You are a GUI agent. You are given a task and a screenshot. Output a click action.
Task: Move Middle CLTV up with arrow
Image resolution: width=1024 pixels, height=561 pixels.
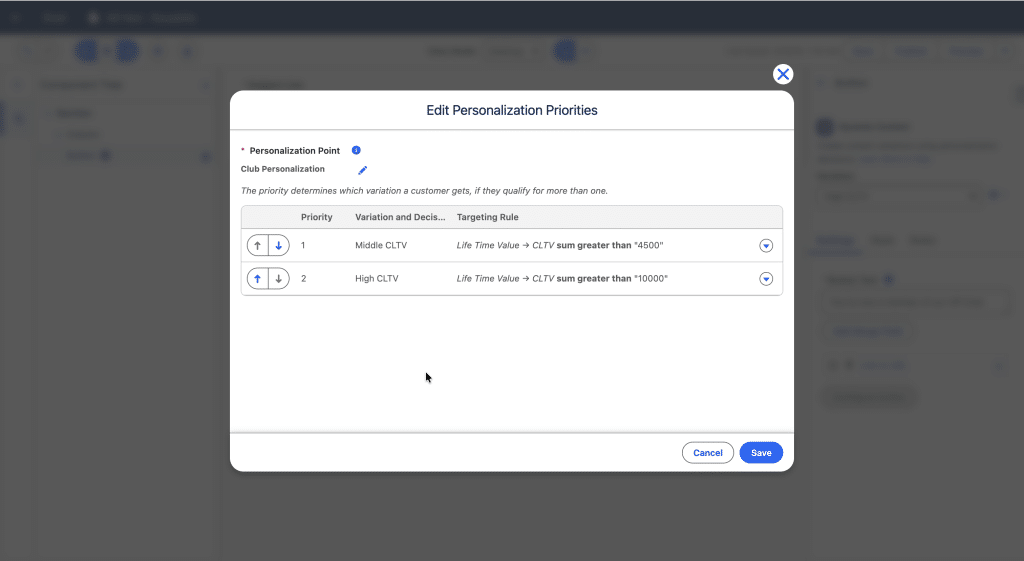coord(257,246)
